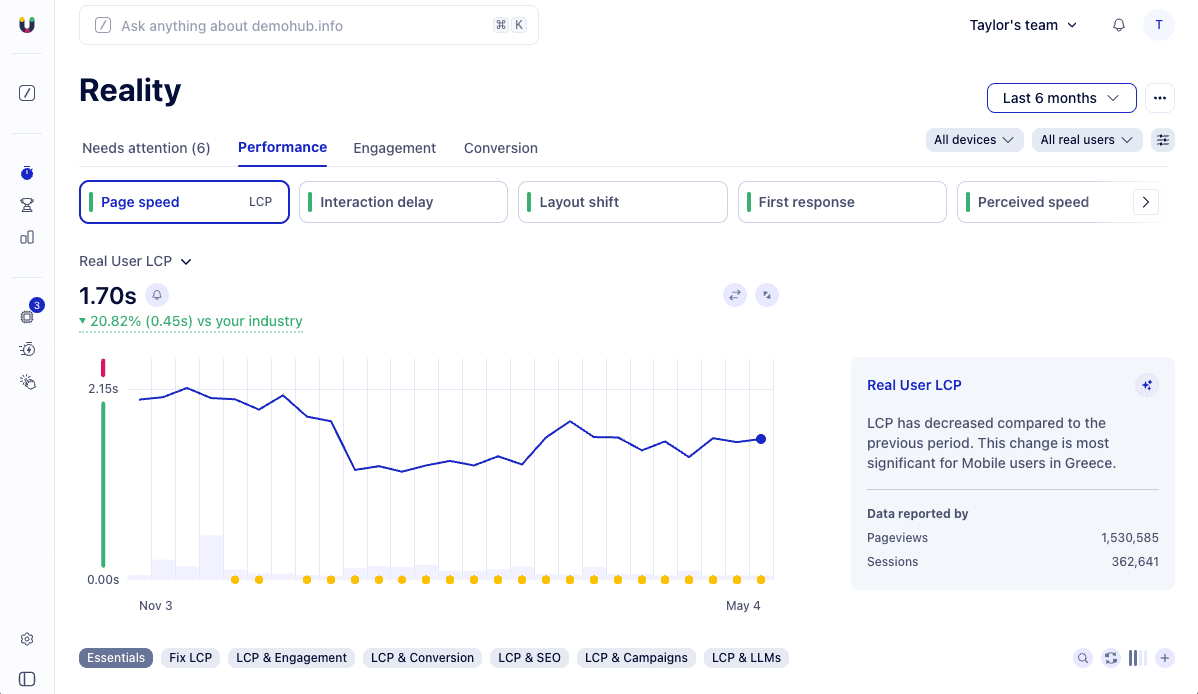Select the Interaction delay metric card
Viewport: 1198px width, 694px height.
403,202
